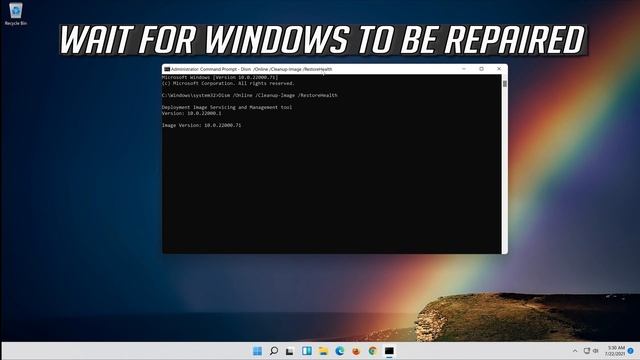Viewport: 640px width, 360px height.
Task: Select the Command Prompt taskbar icon
Action: [x=389, y=351]
